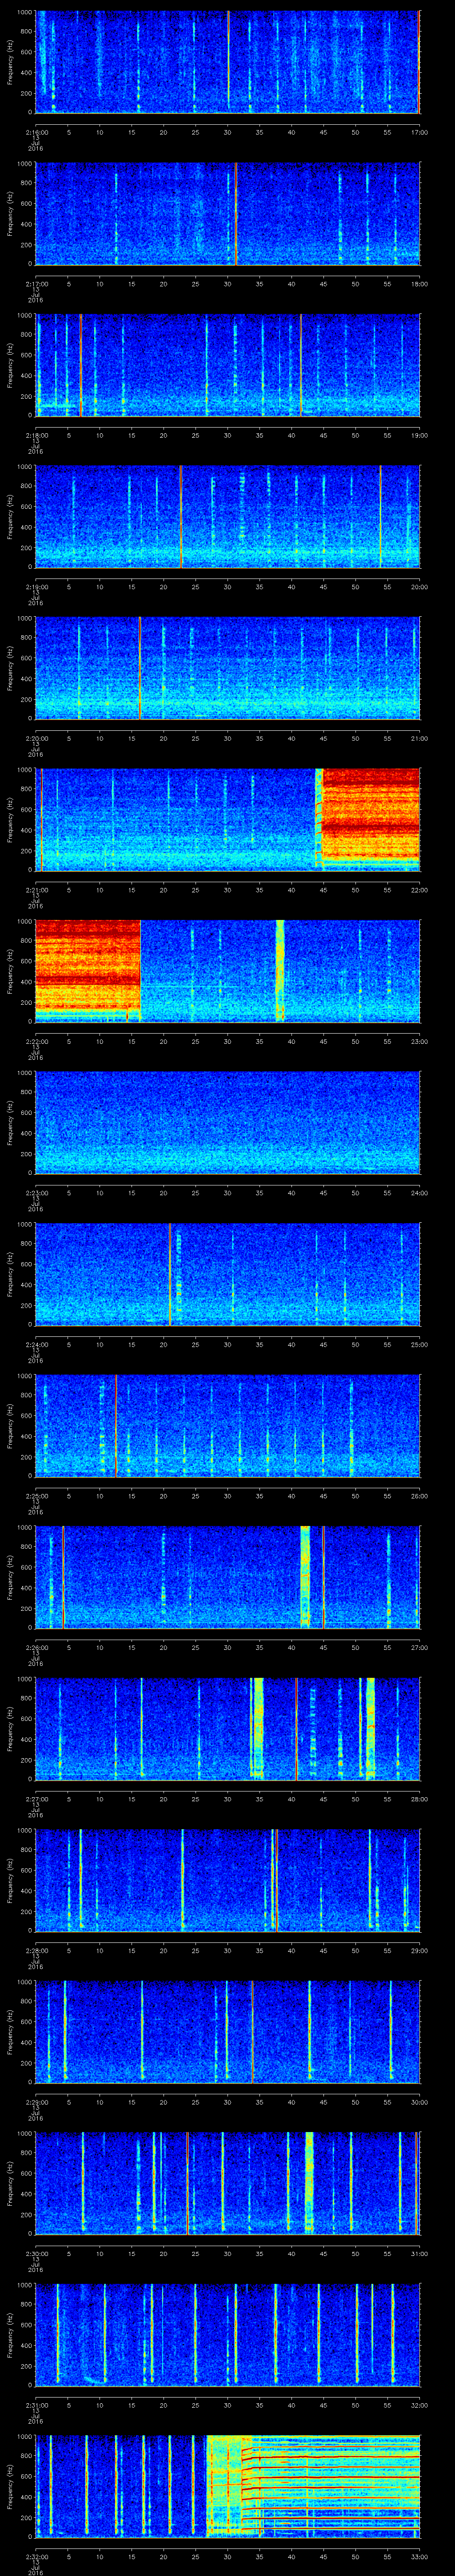Click the 22:00 end time label

(x=419, y=890)
